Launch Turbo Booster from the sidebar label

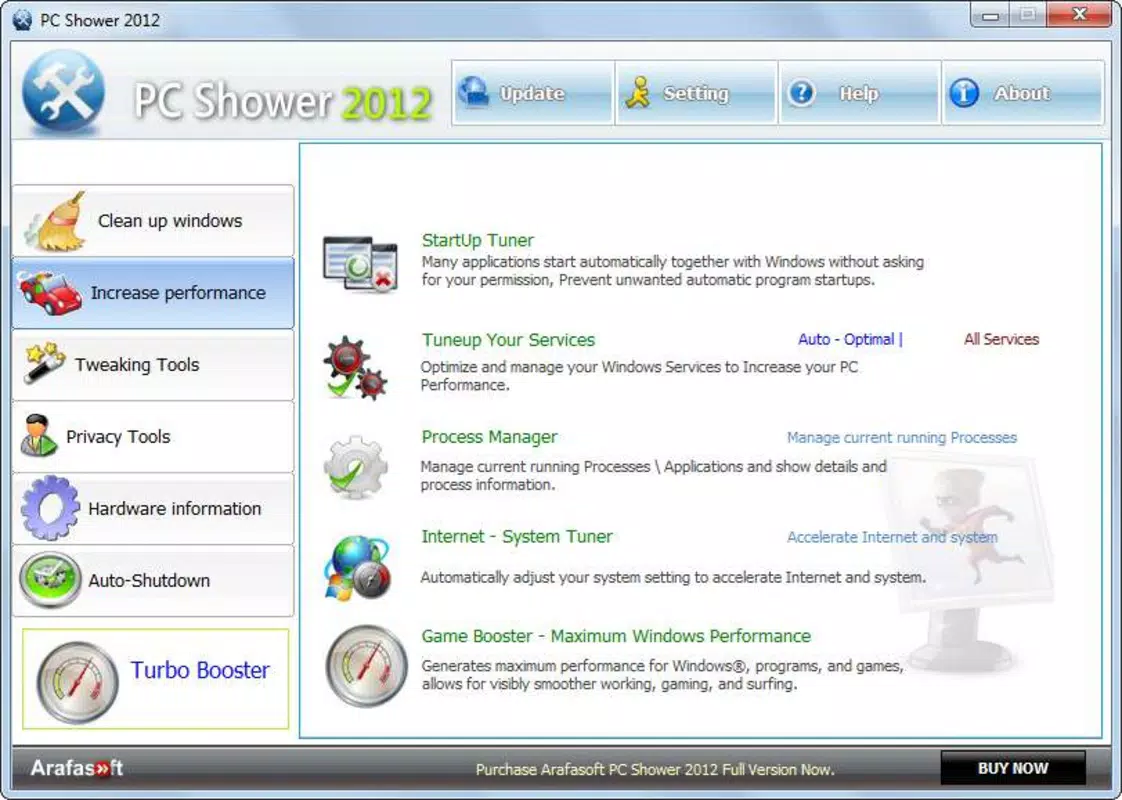point(200,670)
